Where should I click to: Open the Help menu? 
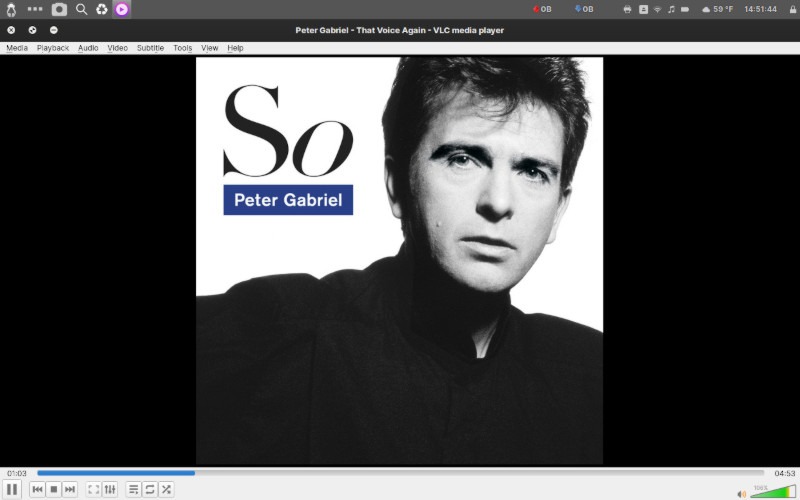235,48
